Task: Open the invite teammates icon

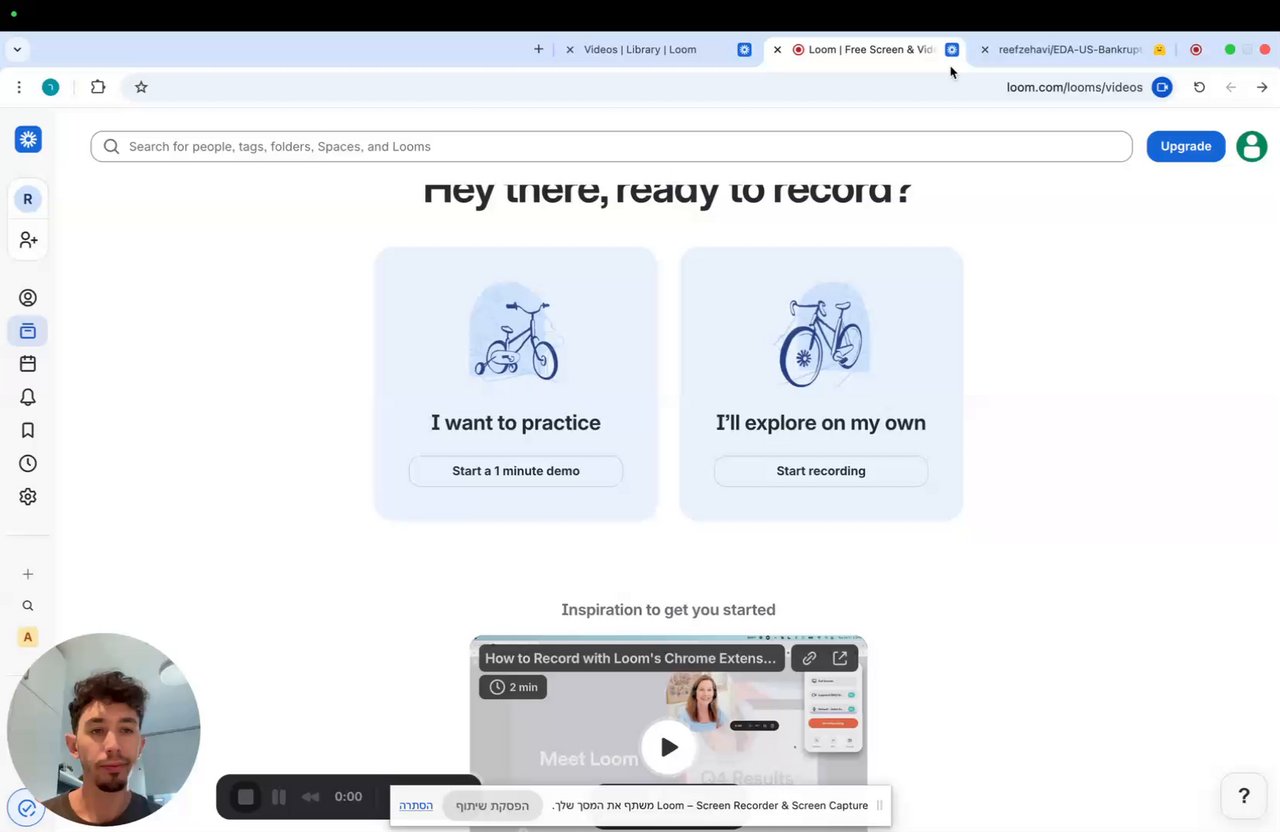Action: [28, 240]
